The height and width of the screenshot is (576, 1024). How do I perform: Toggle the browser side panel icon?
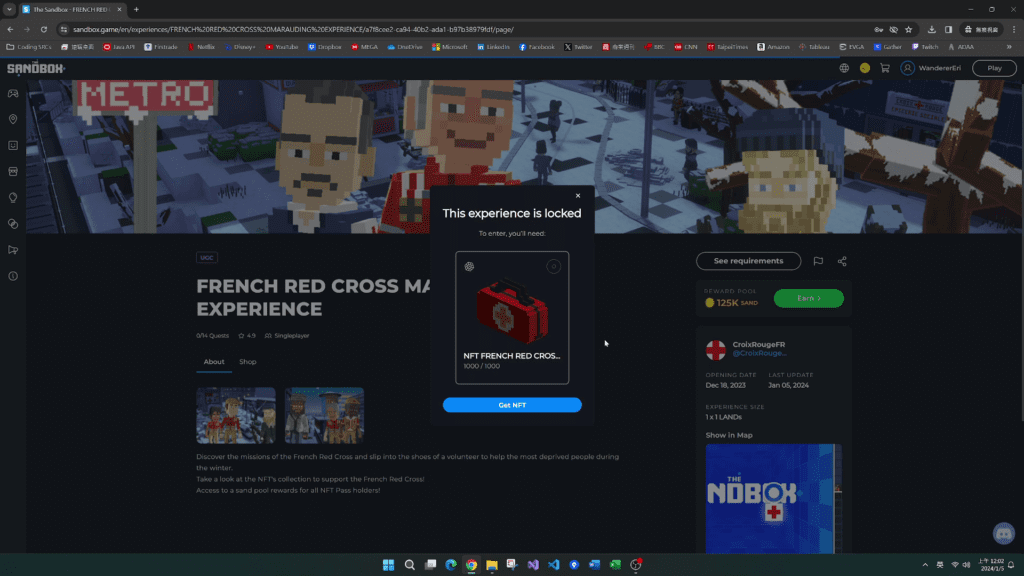[x=948, y=29]
